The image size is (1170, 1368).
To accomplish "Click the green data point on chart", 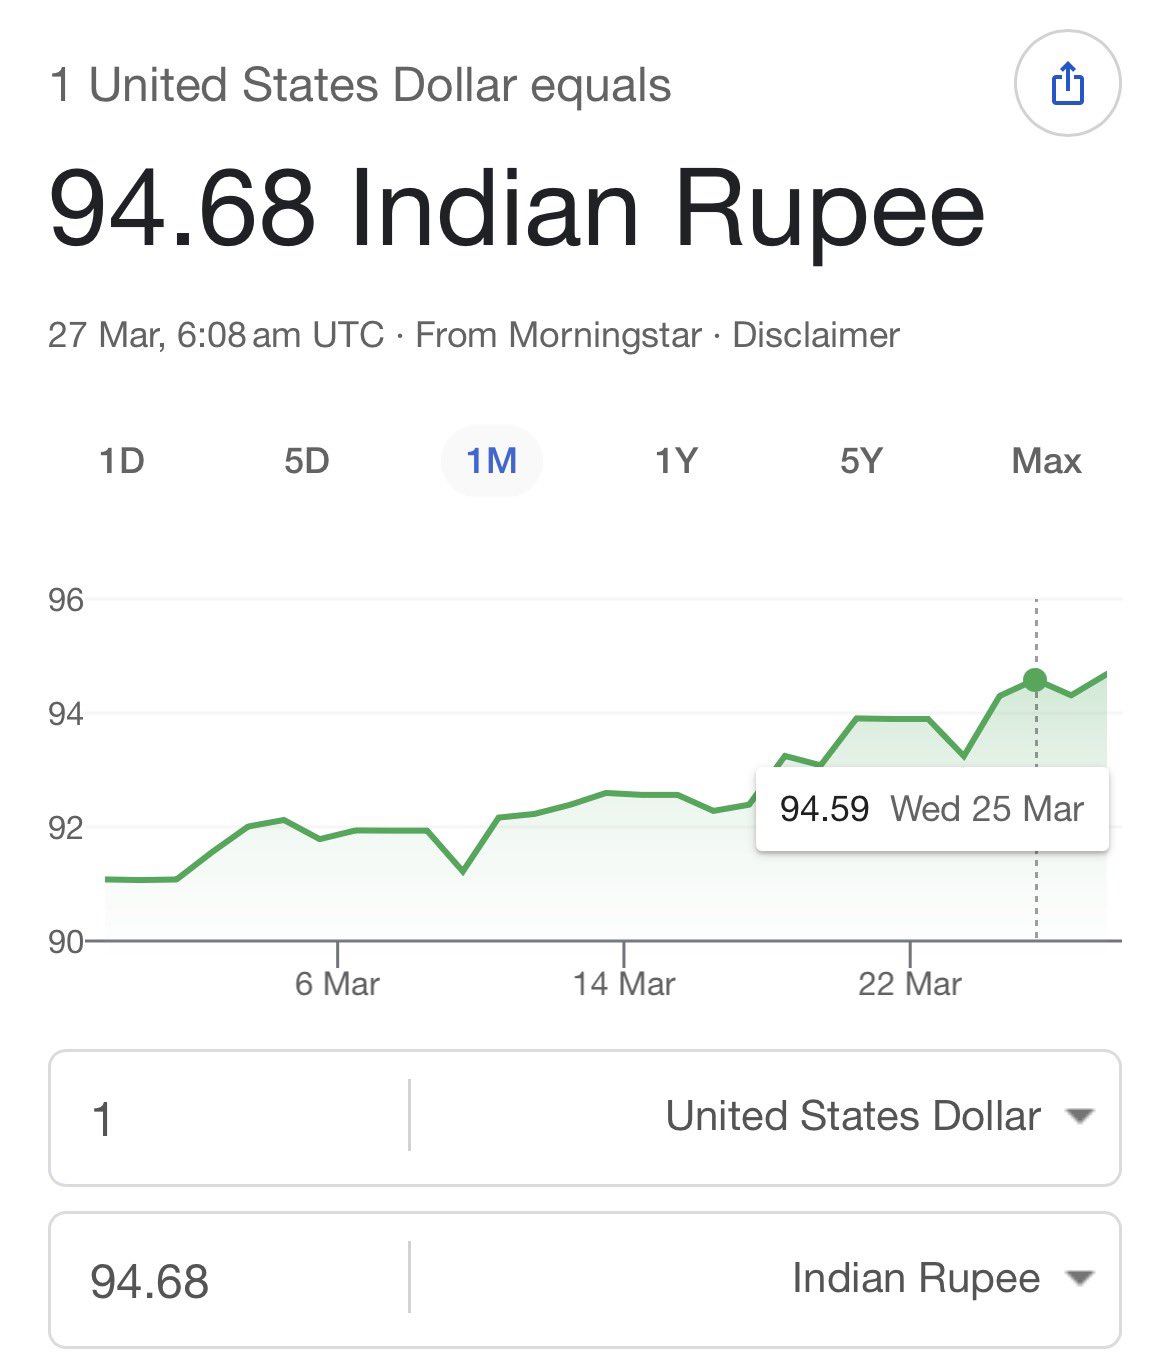I will (x=1035, y=680).
